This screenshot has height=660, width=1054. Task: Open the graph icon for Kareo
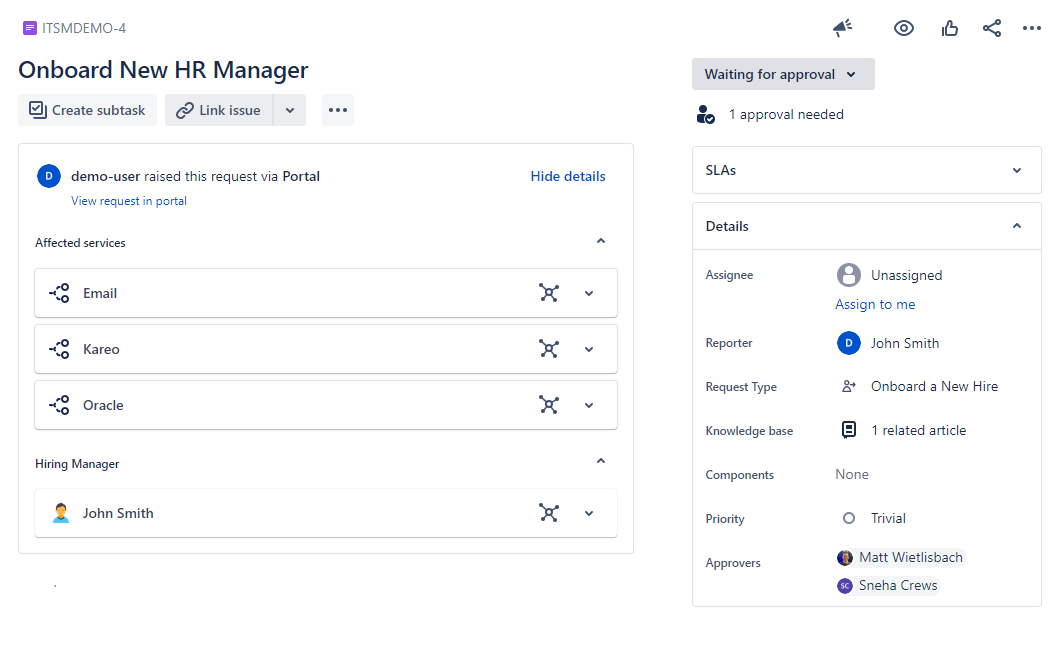pos(549,349)
